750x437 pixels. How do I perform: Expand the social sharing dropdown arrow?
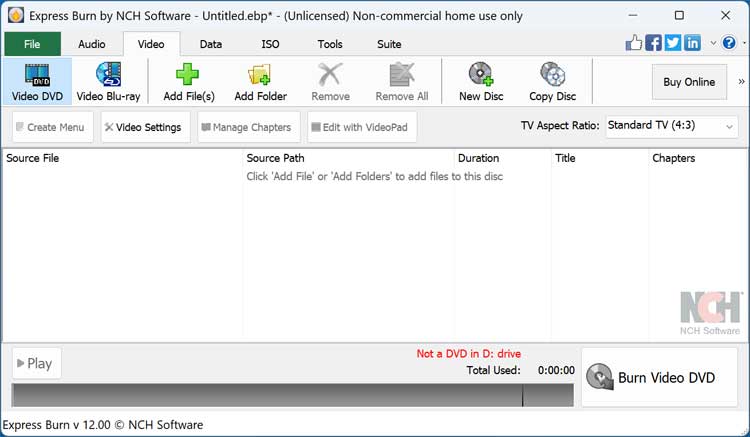click(713, 43)
